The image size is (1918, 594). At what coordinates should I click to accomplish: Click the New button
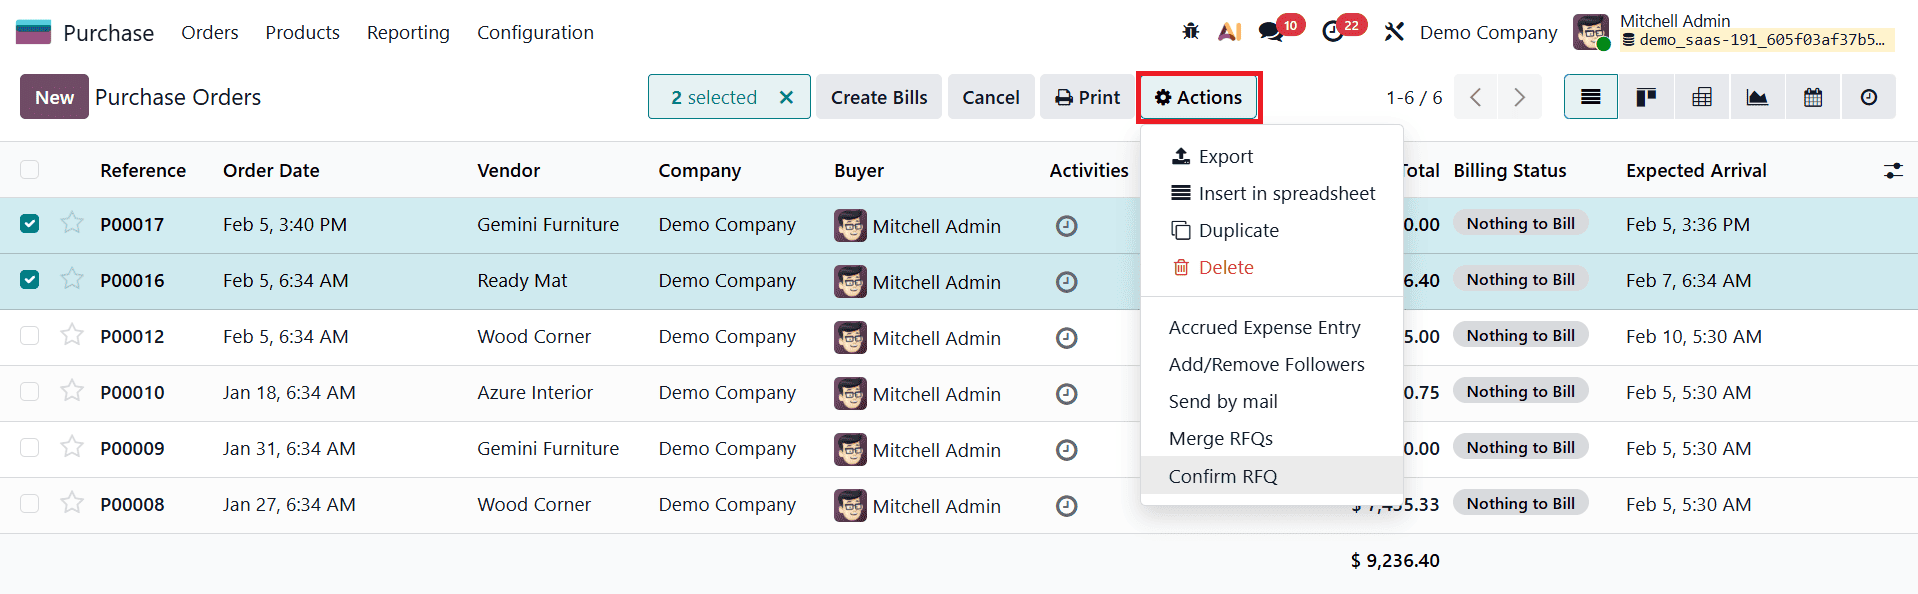tap(54, 97)
